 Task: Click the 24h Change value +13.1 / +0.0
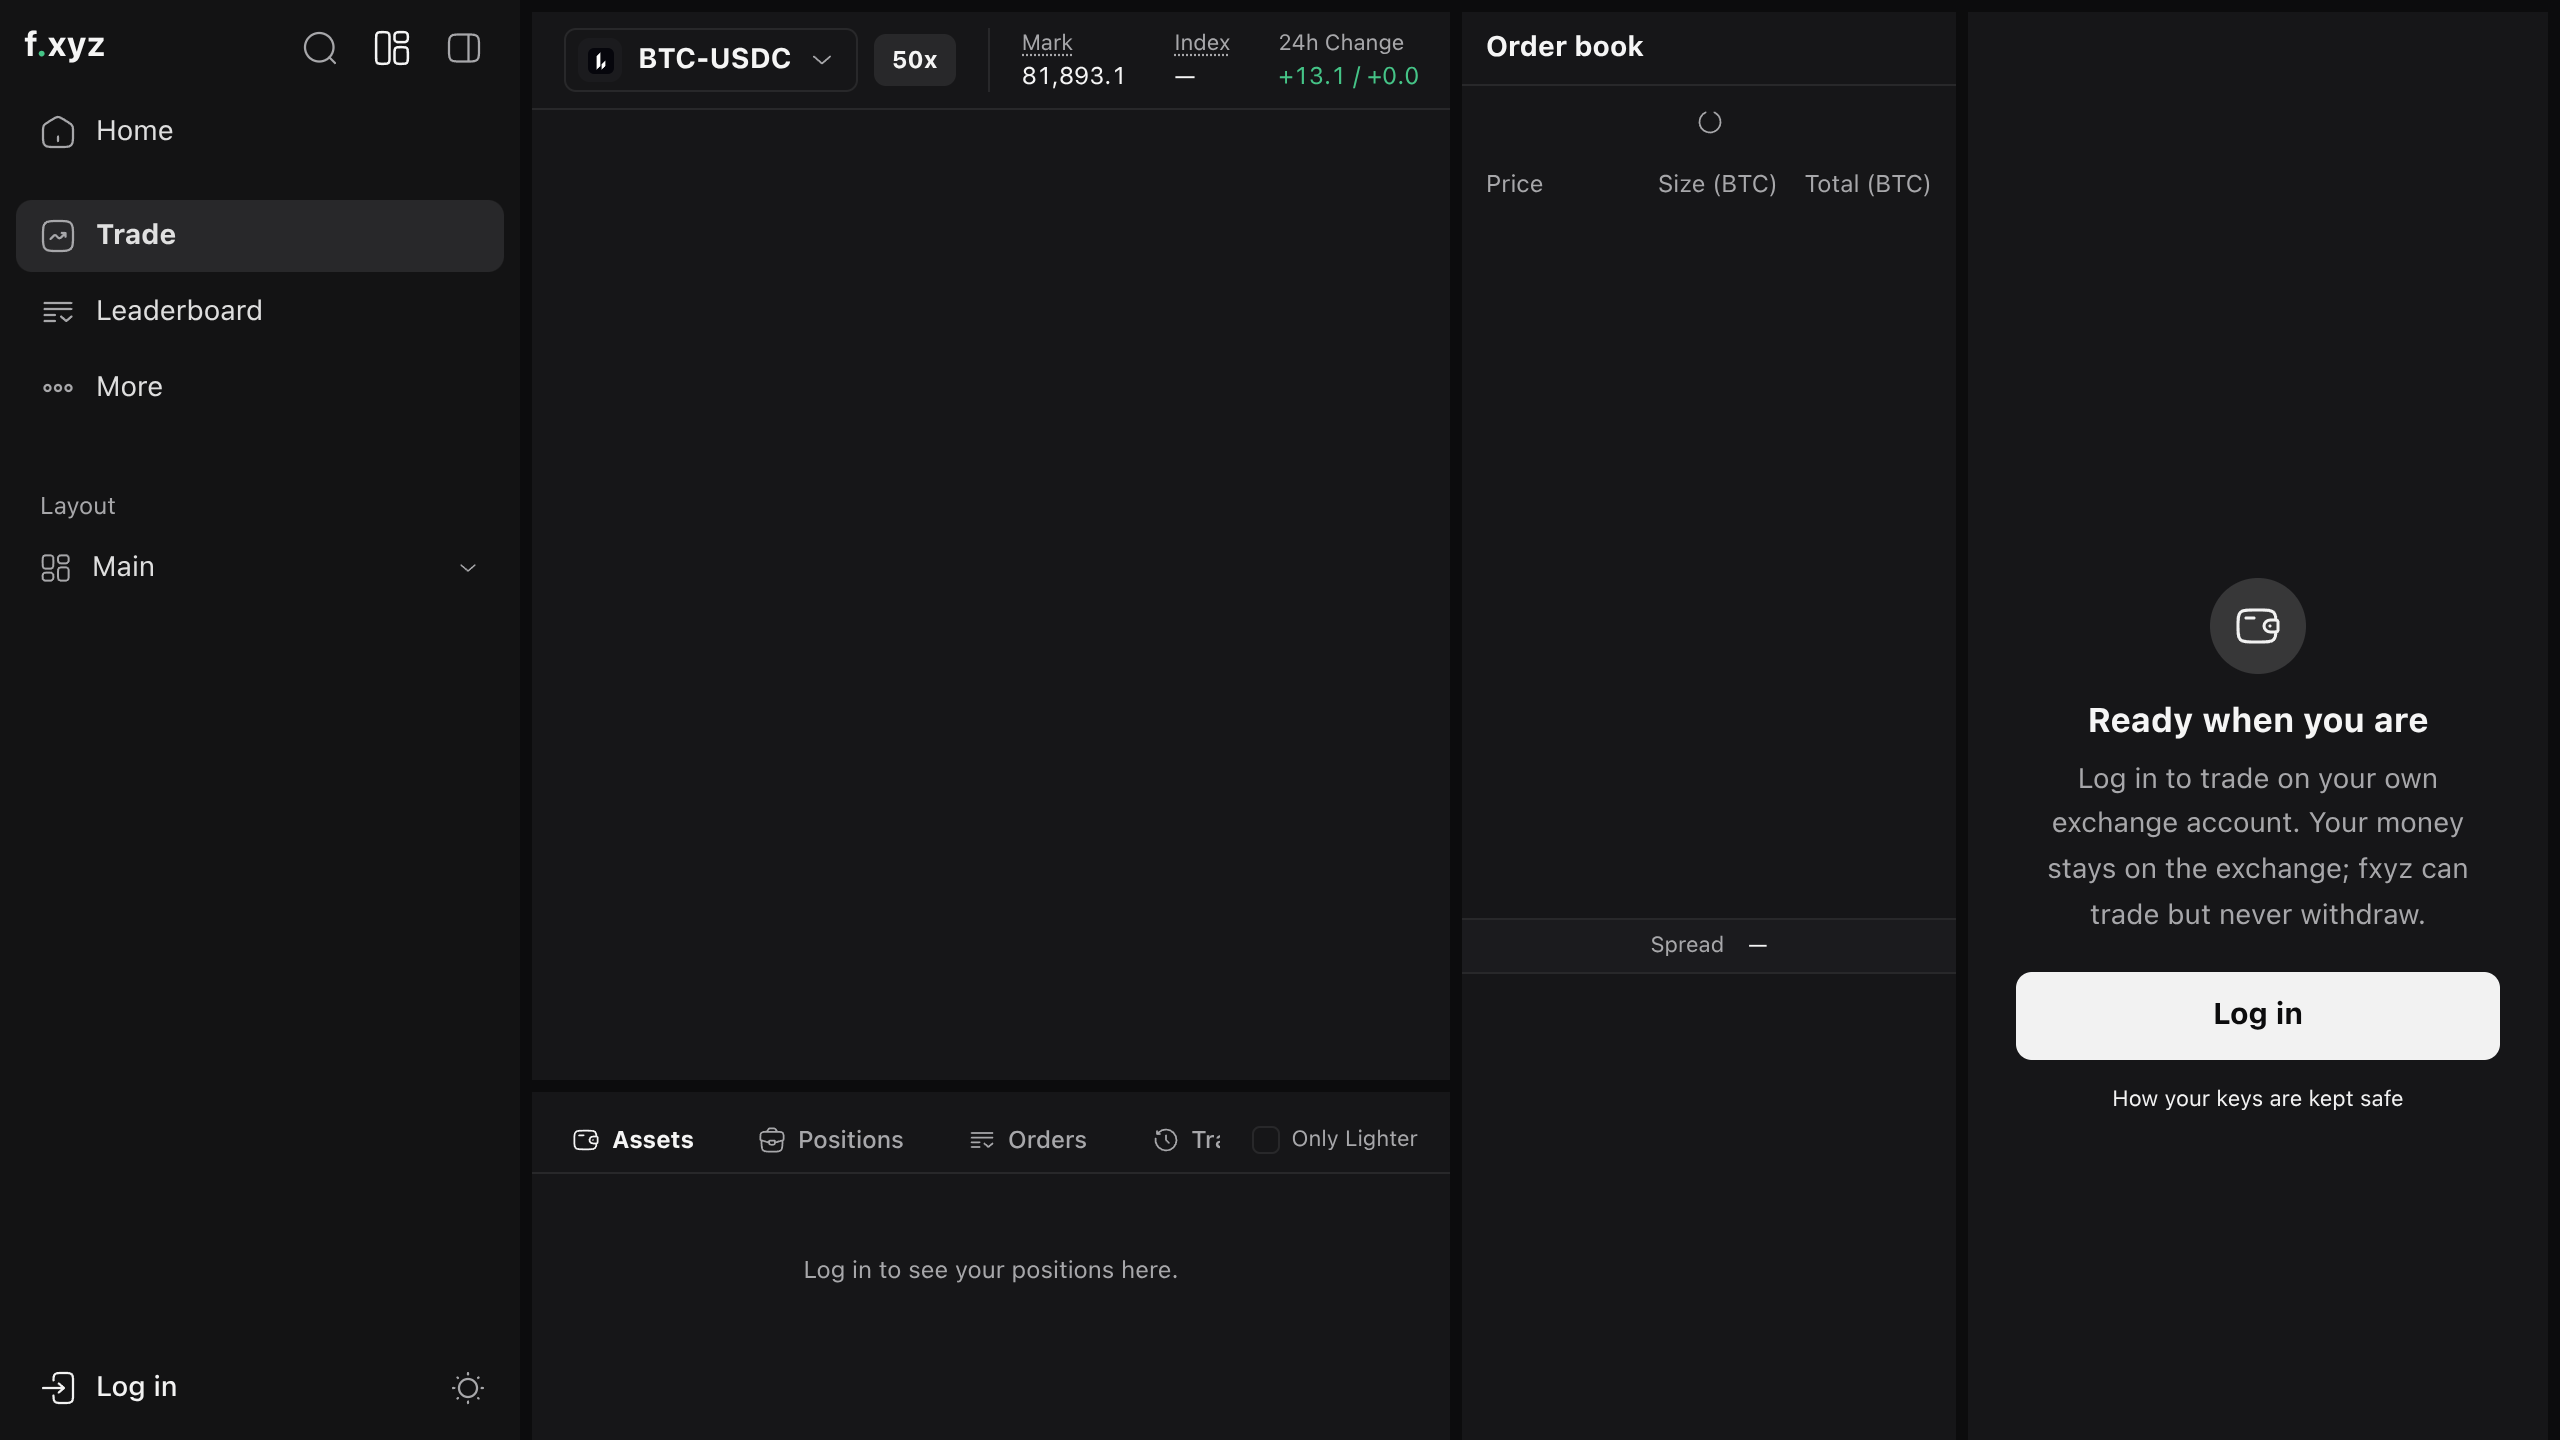tap(1348, 76)
